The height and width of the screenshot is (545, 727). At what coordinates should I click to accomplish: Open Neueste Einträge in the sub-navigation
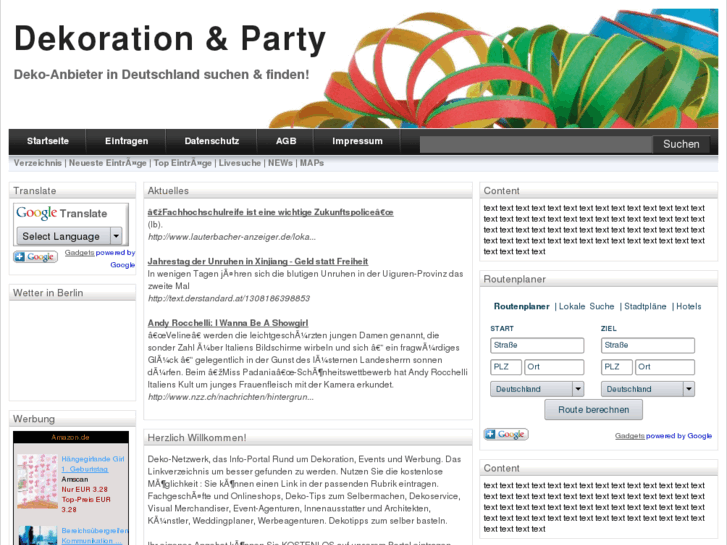point(108,163)
